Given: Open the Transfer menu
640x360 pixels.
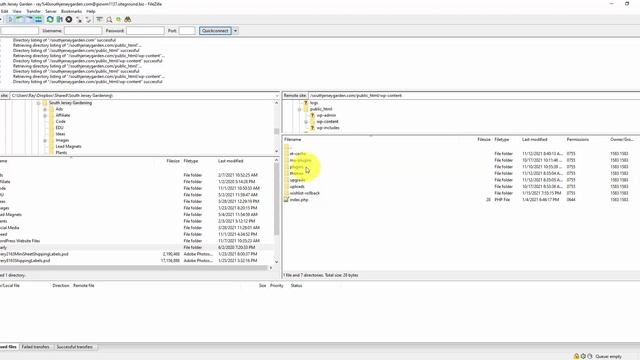Looking at the screenshot, I should pos(33,11).
